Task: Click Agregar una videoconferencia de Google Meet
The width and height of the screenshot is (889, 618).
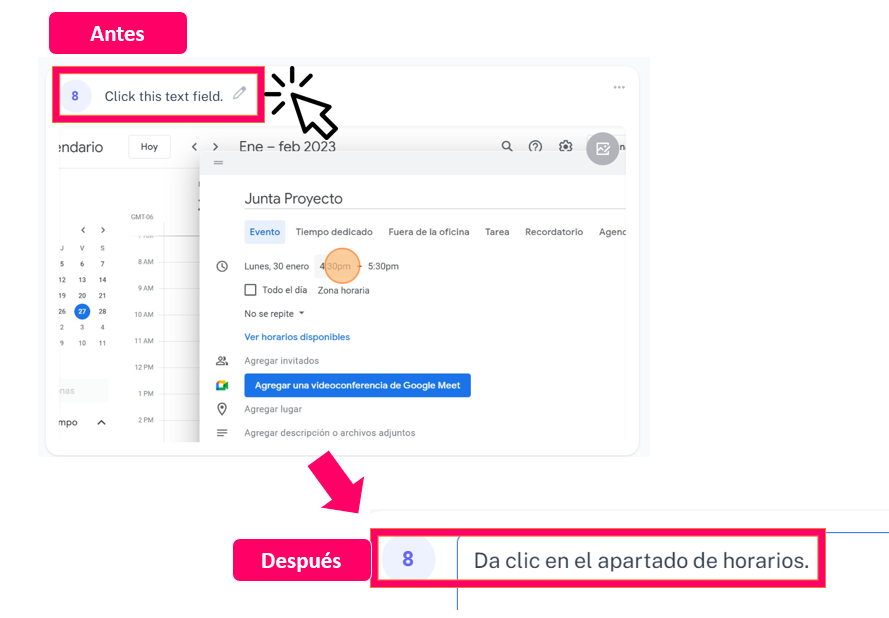Action: [357, 385]
